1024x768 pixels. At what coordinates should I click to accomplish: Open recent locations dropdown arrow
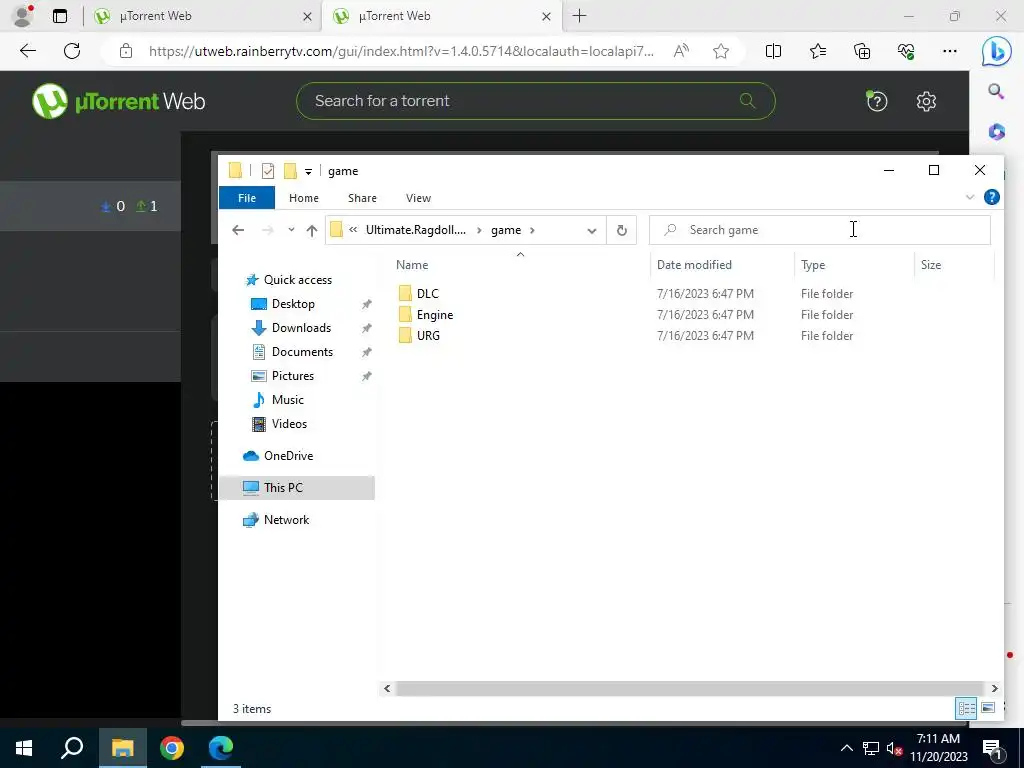point(291,230)
